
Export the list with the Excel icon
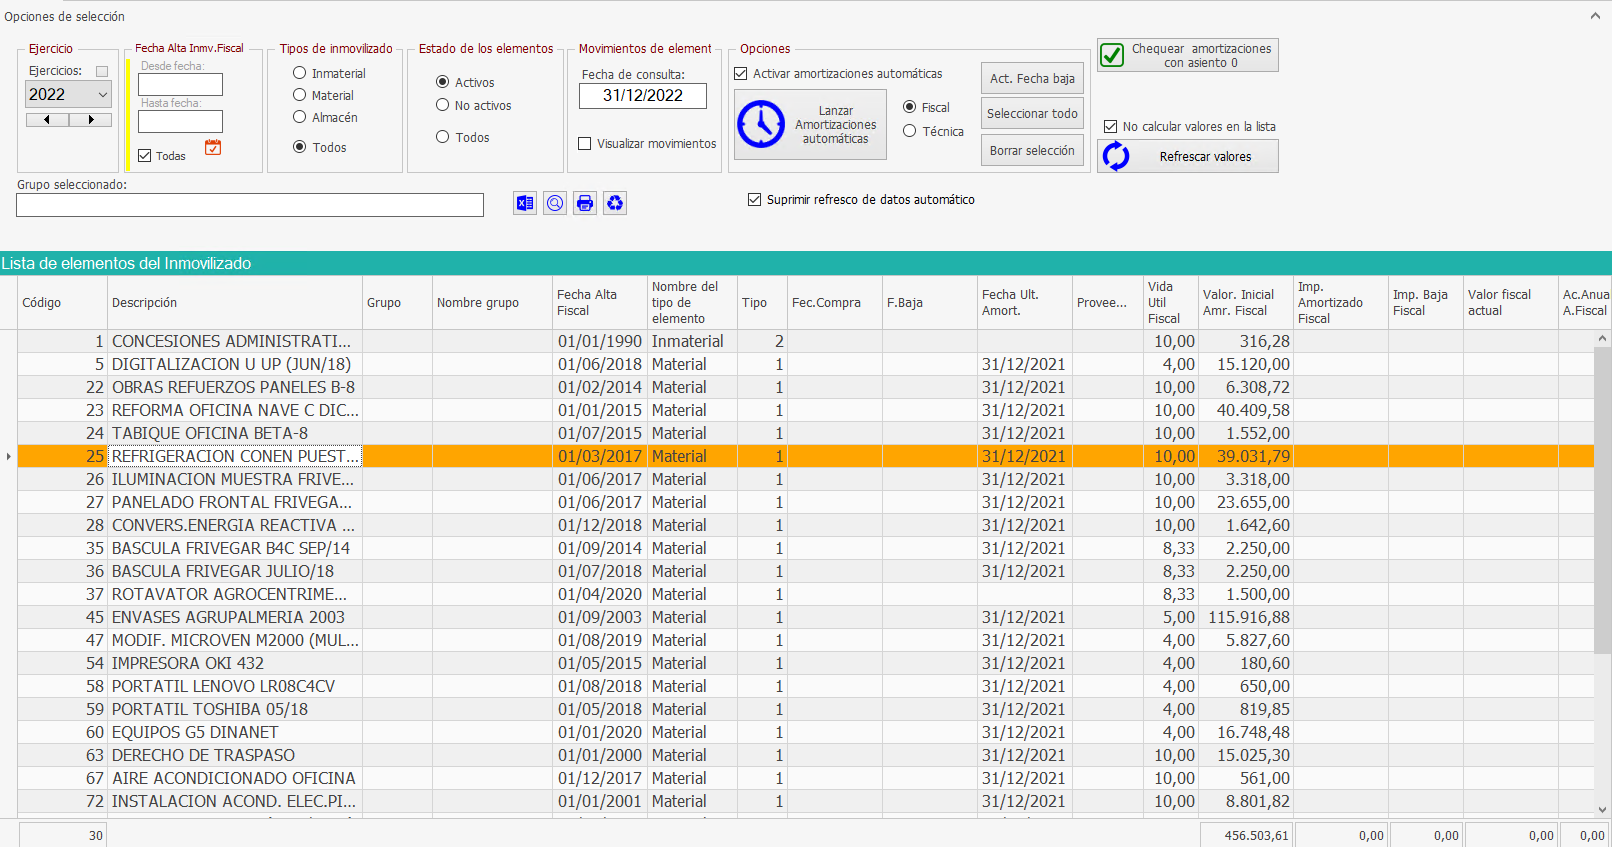point(525,203)
